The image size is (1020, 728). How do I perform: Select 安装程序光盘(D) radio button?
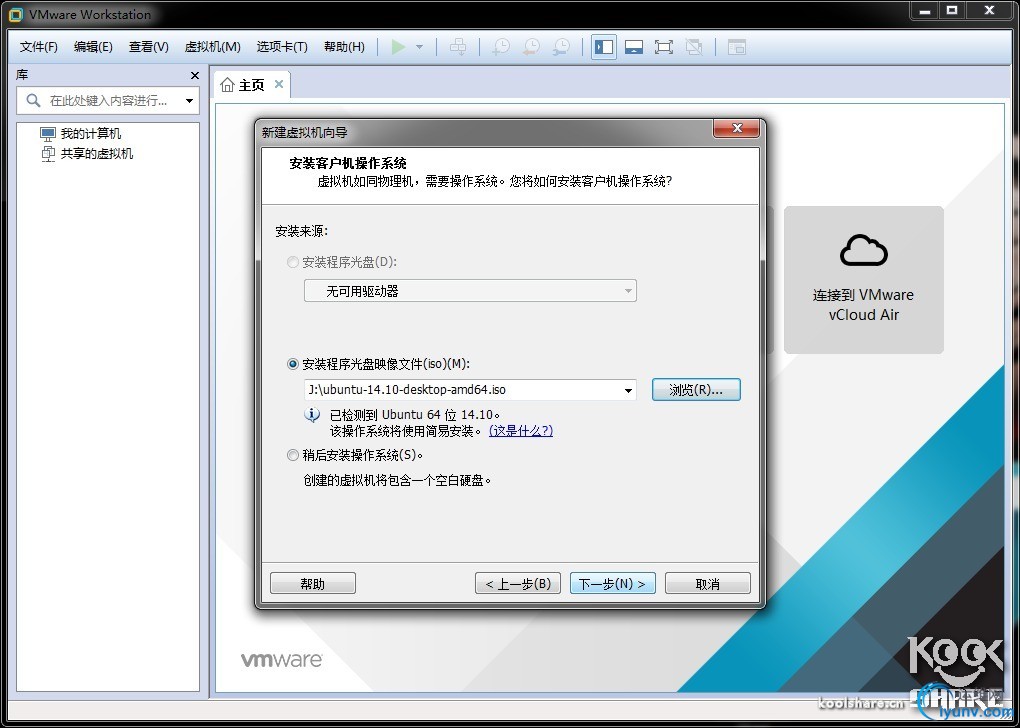293,262
